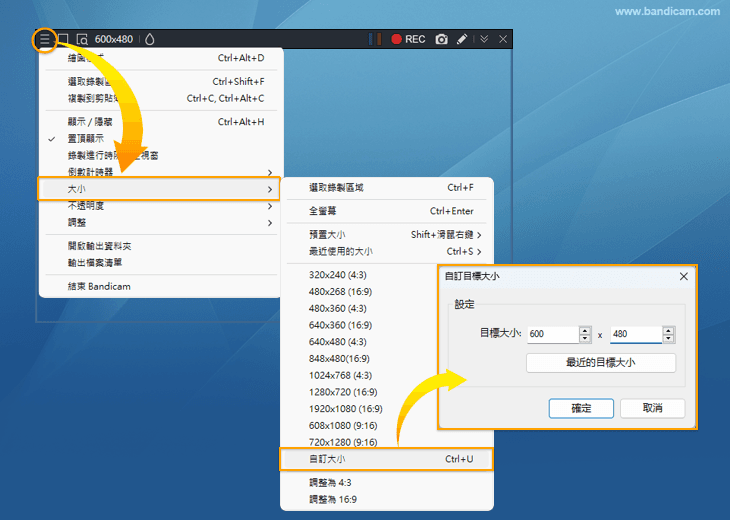Click the height field showing 480

[636, 334]
